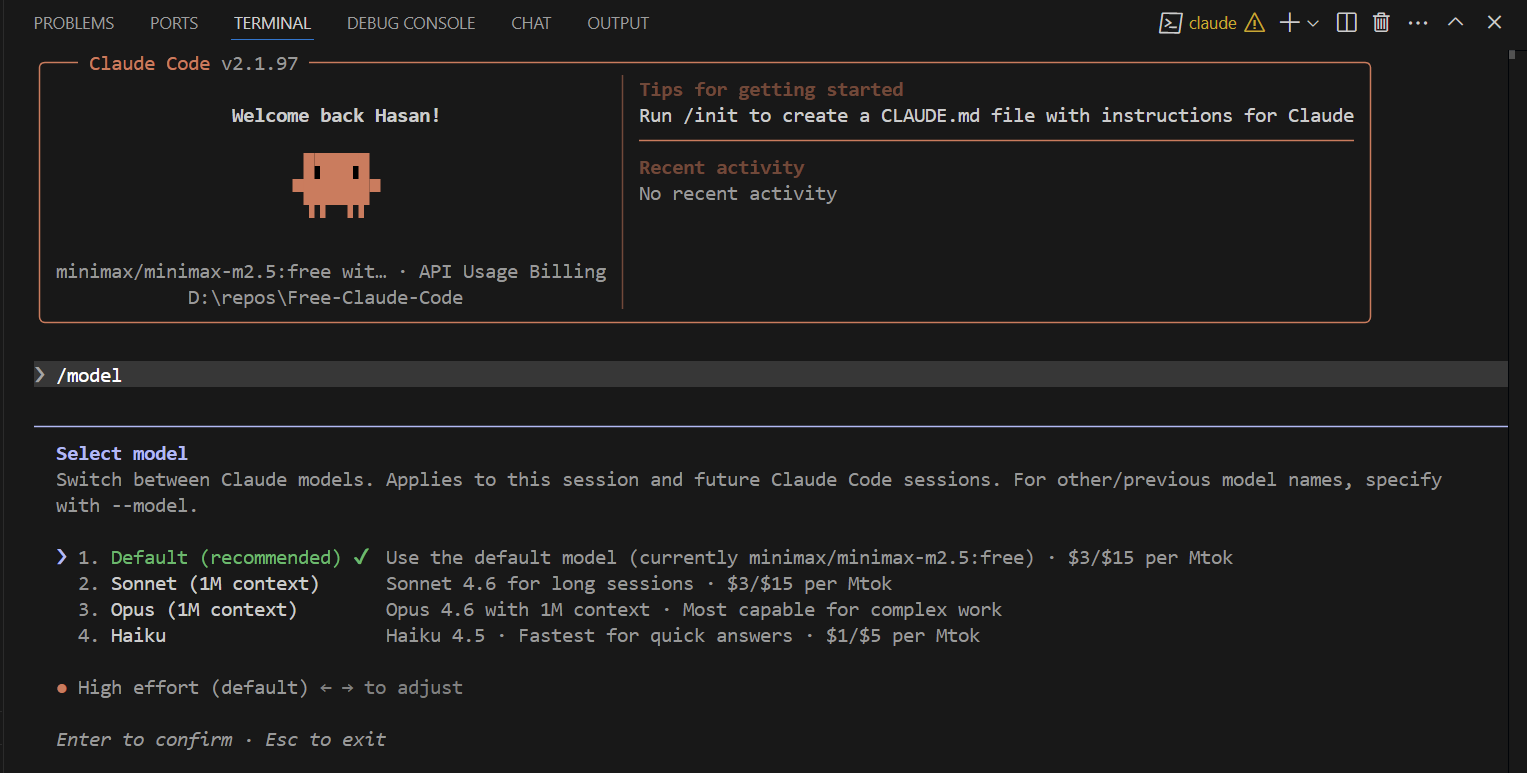Maximize panel with the up chevron
Screen dimensions: 1527x773
1456,23
